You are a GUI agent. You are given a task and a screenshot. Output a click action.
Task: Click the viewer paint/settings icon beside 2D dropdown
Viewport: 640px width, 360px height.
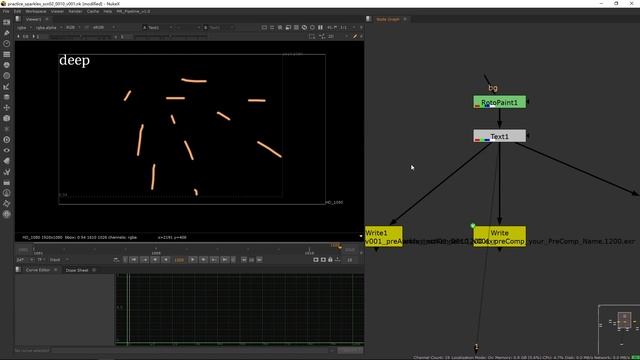(355, 36)
